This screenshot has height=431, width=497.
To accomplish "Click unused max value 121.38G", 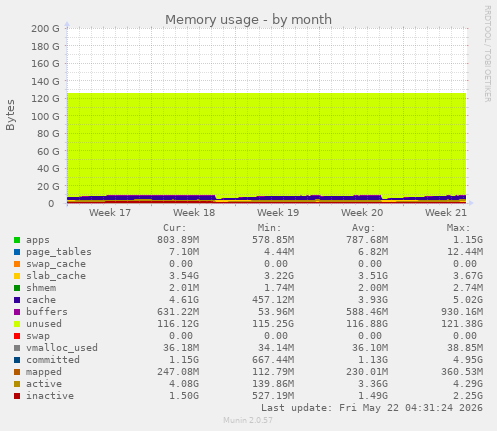I will 462,324.
